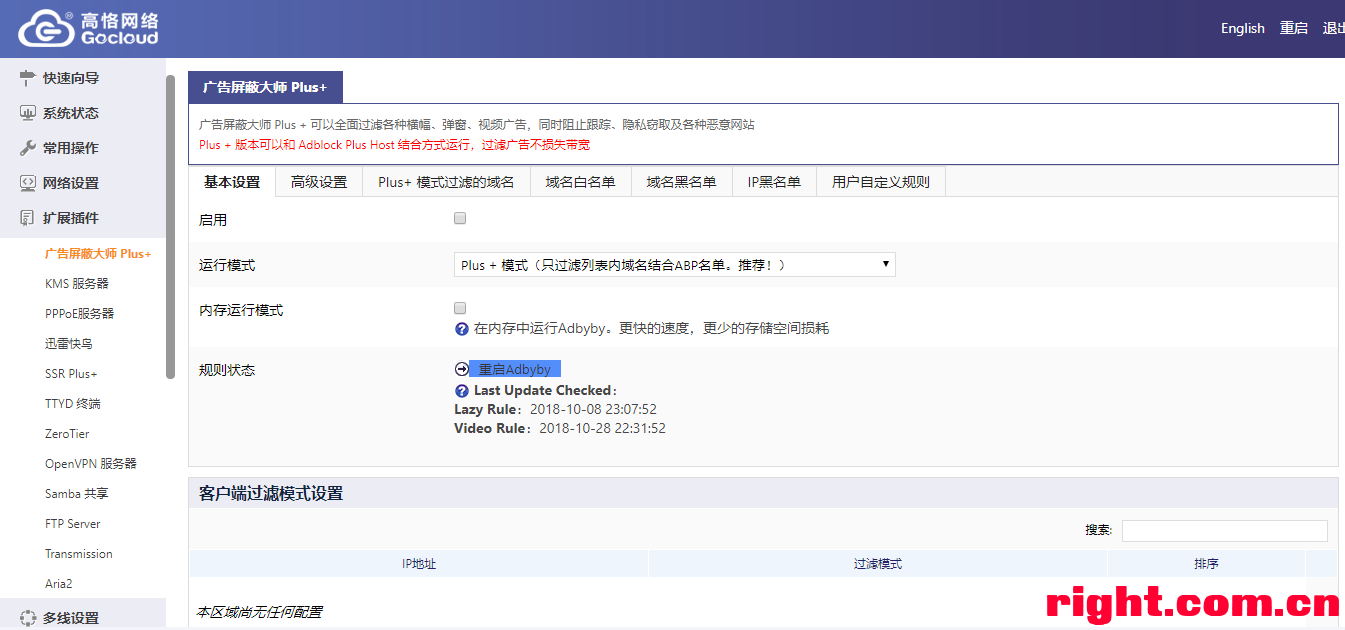Sort by the 过滤模式 column header

(x=878, y=564)
